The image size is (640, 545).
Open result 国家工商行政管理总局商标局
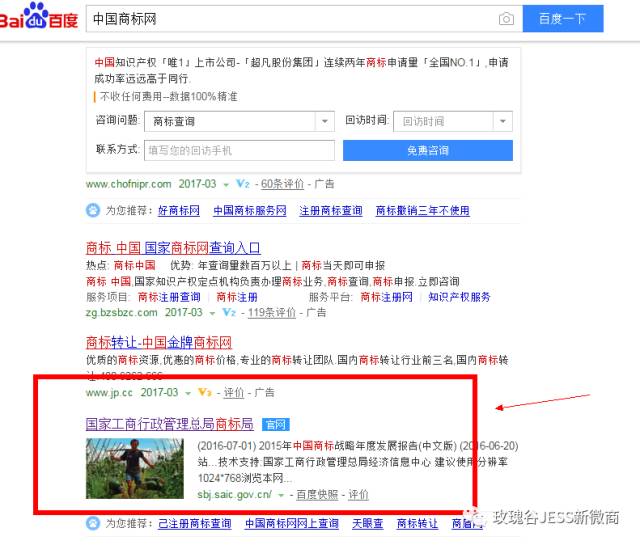click(x=169, y=424)
